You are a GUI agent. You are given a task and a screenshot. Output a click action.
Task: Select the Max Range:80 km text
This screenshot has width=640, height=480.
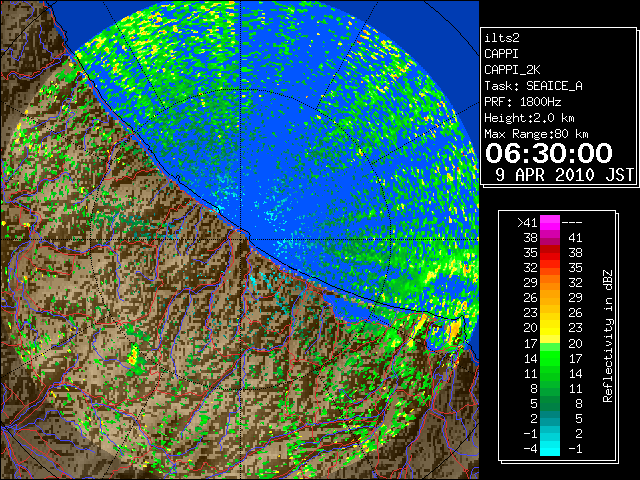pos(536,134)
